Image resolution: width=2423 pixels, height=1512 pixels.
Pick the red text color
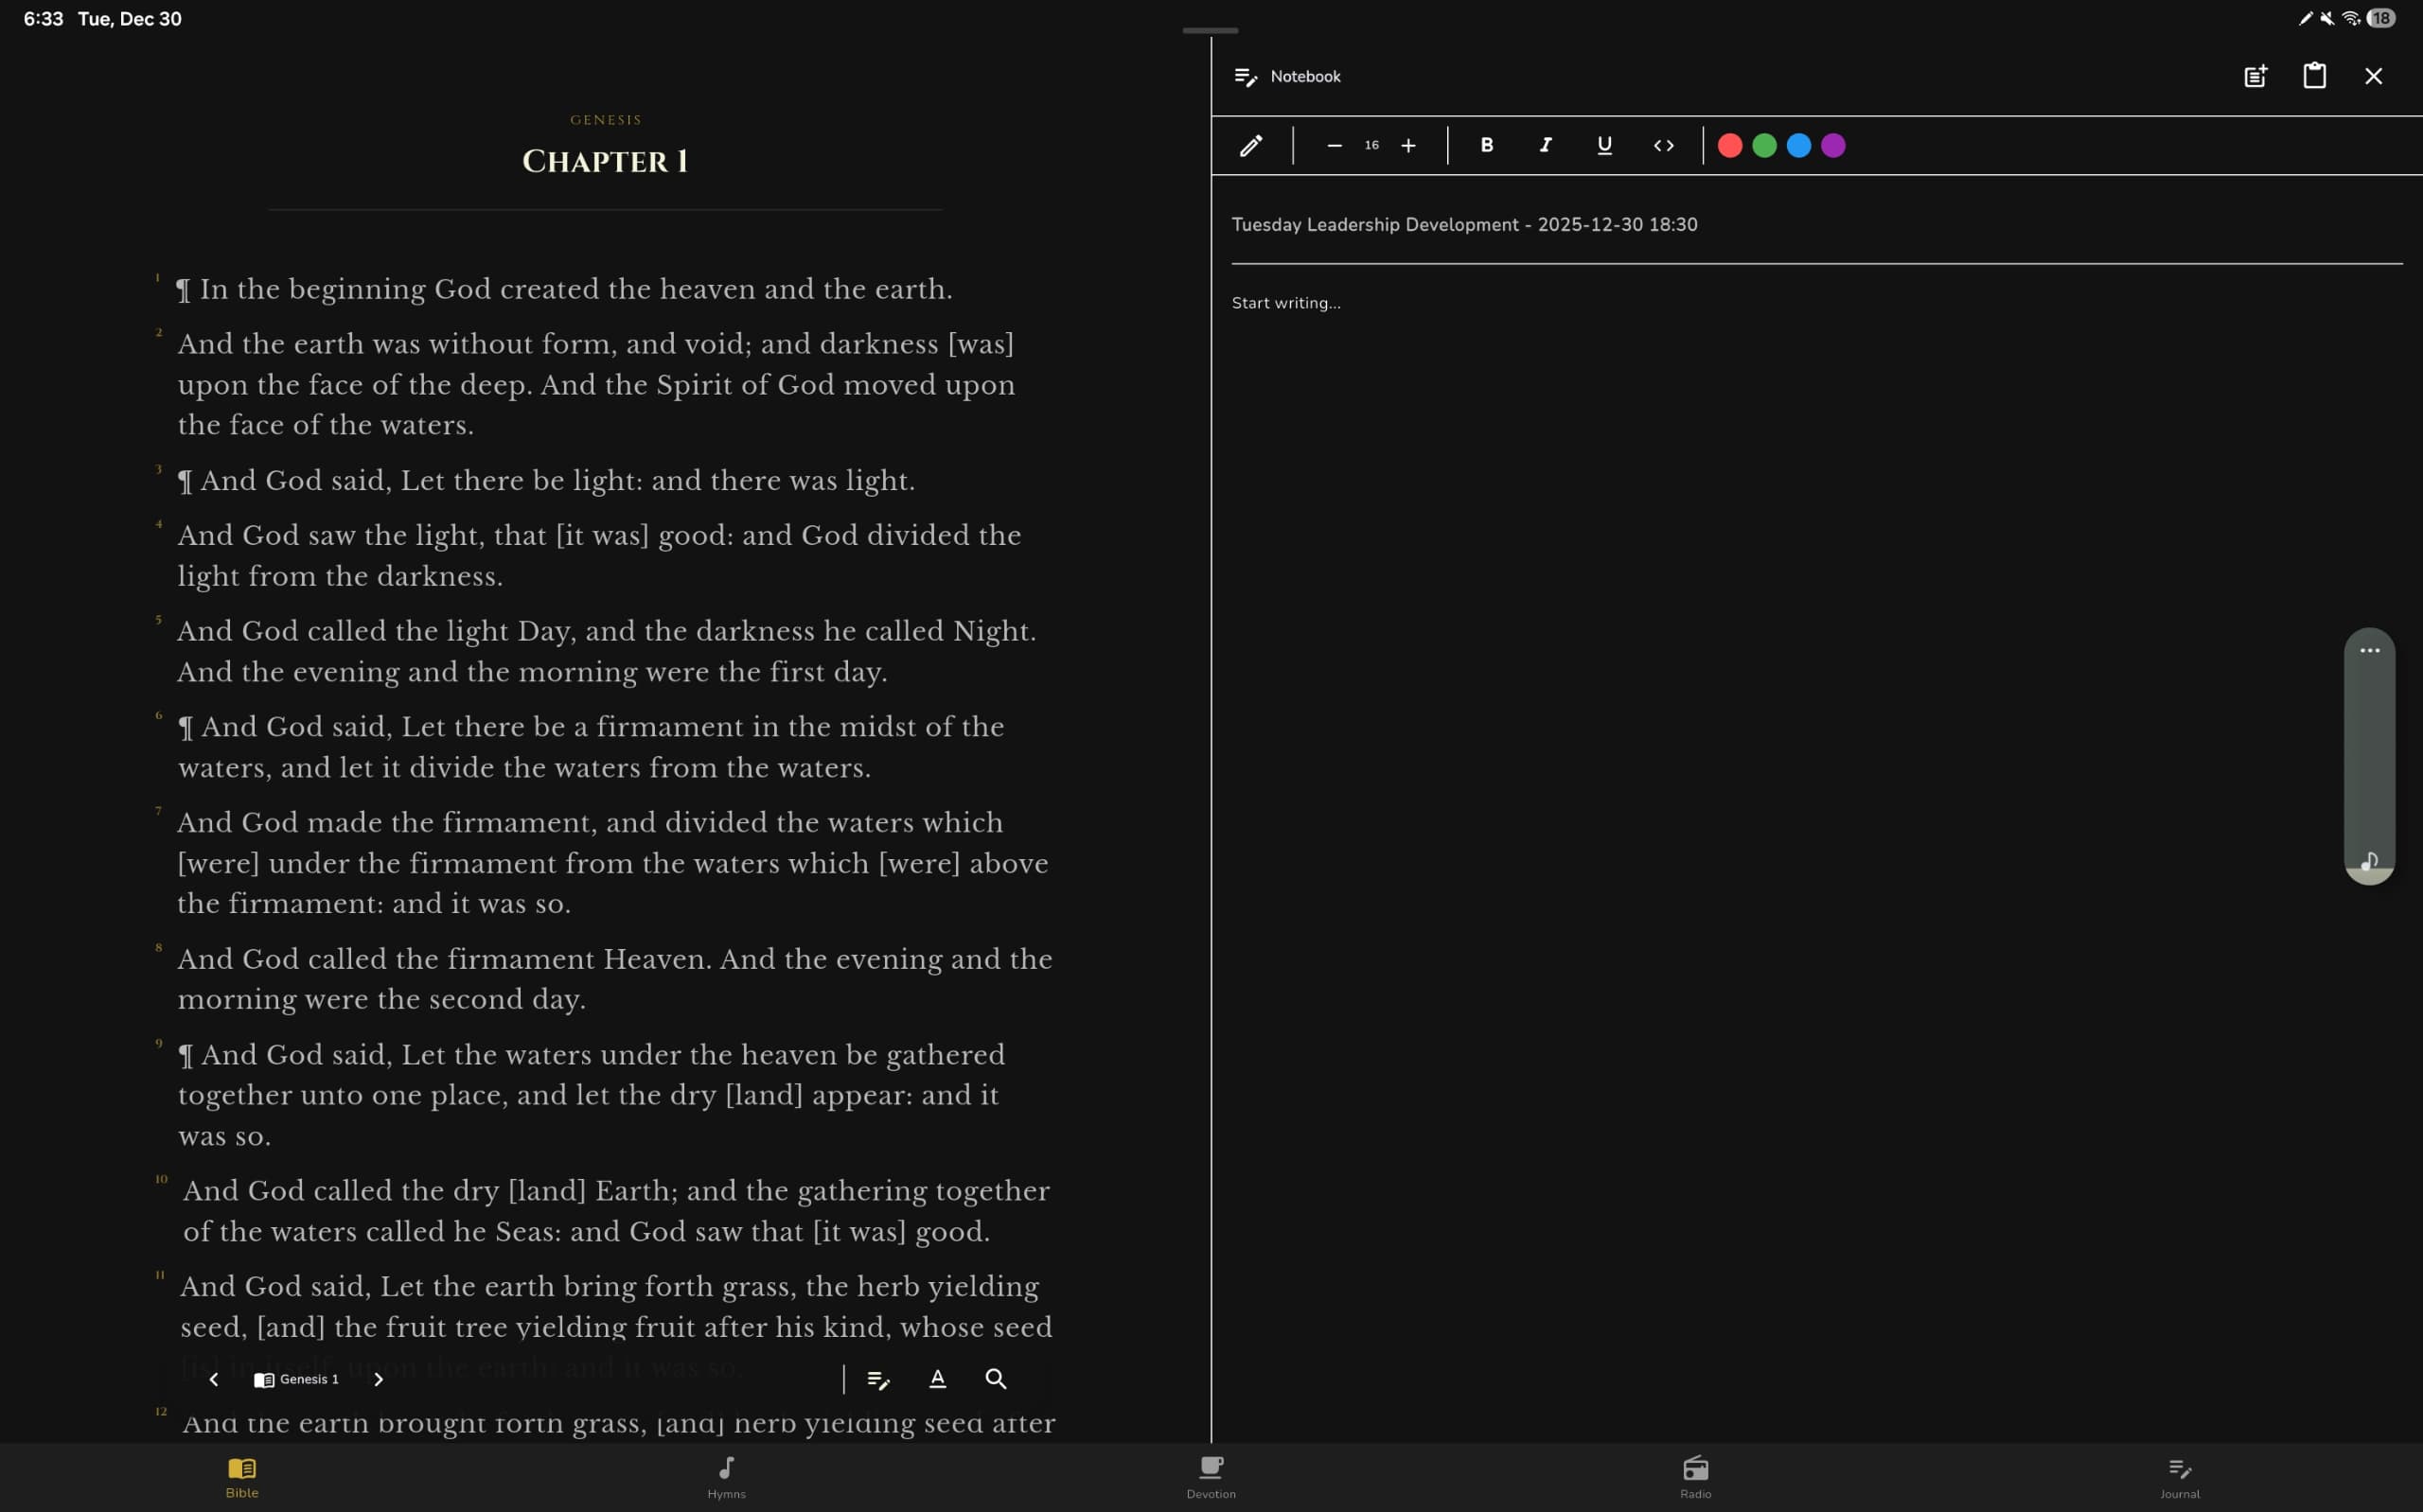[x=1730, y=146]
